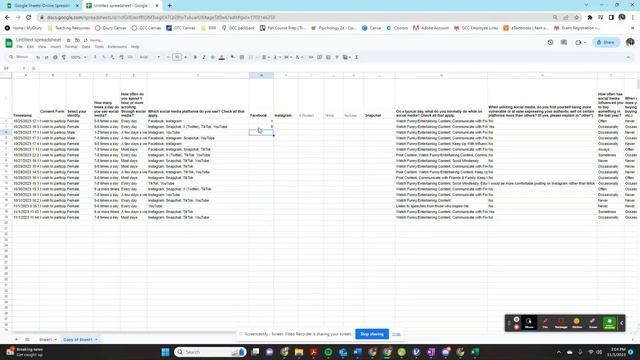Select the Paint format tool

64,58
